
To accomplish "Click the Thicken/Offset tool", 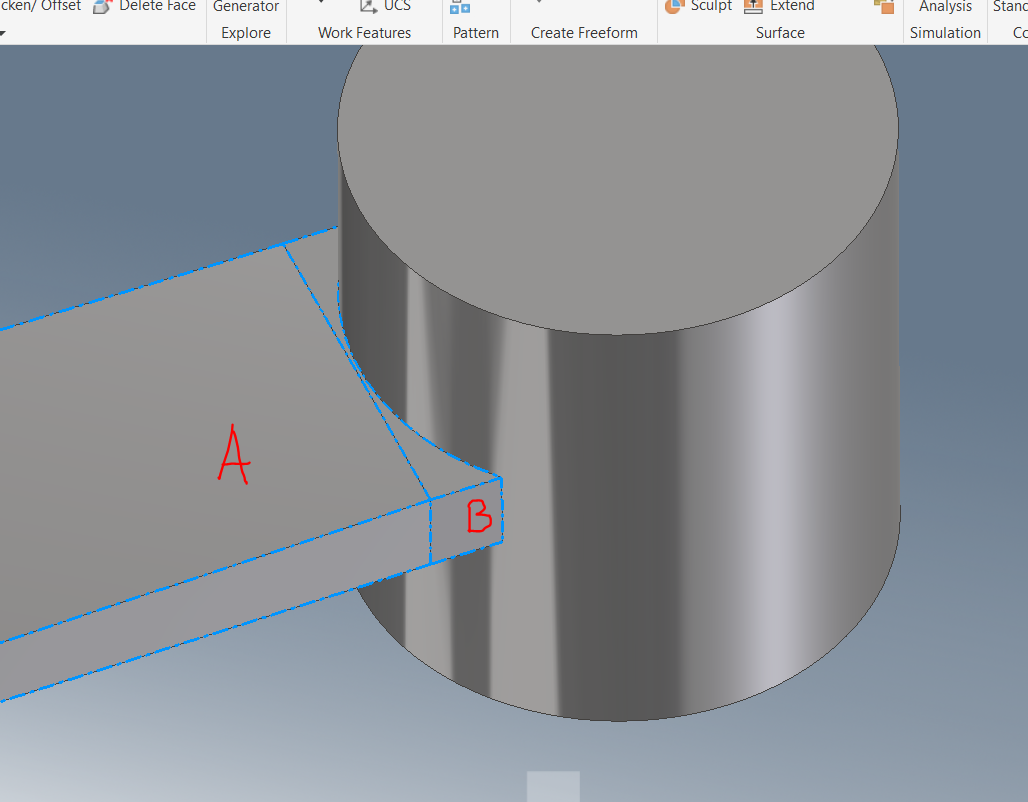I will point(40,5).
